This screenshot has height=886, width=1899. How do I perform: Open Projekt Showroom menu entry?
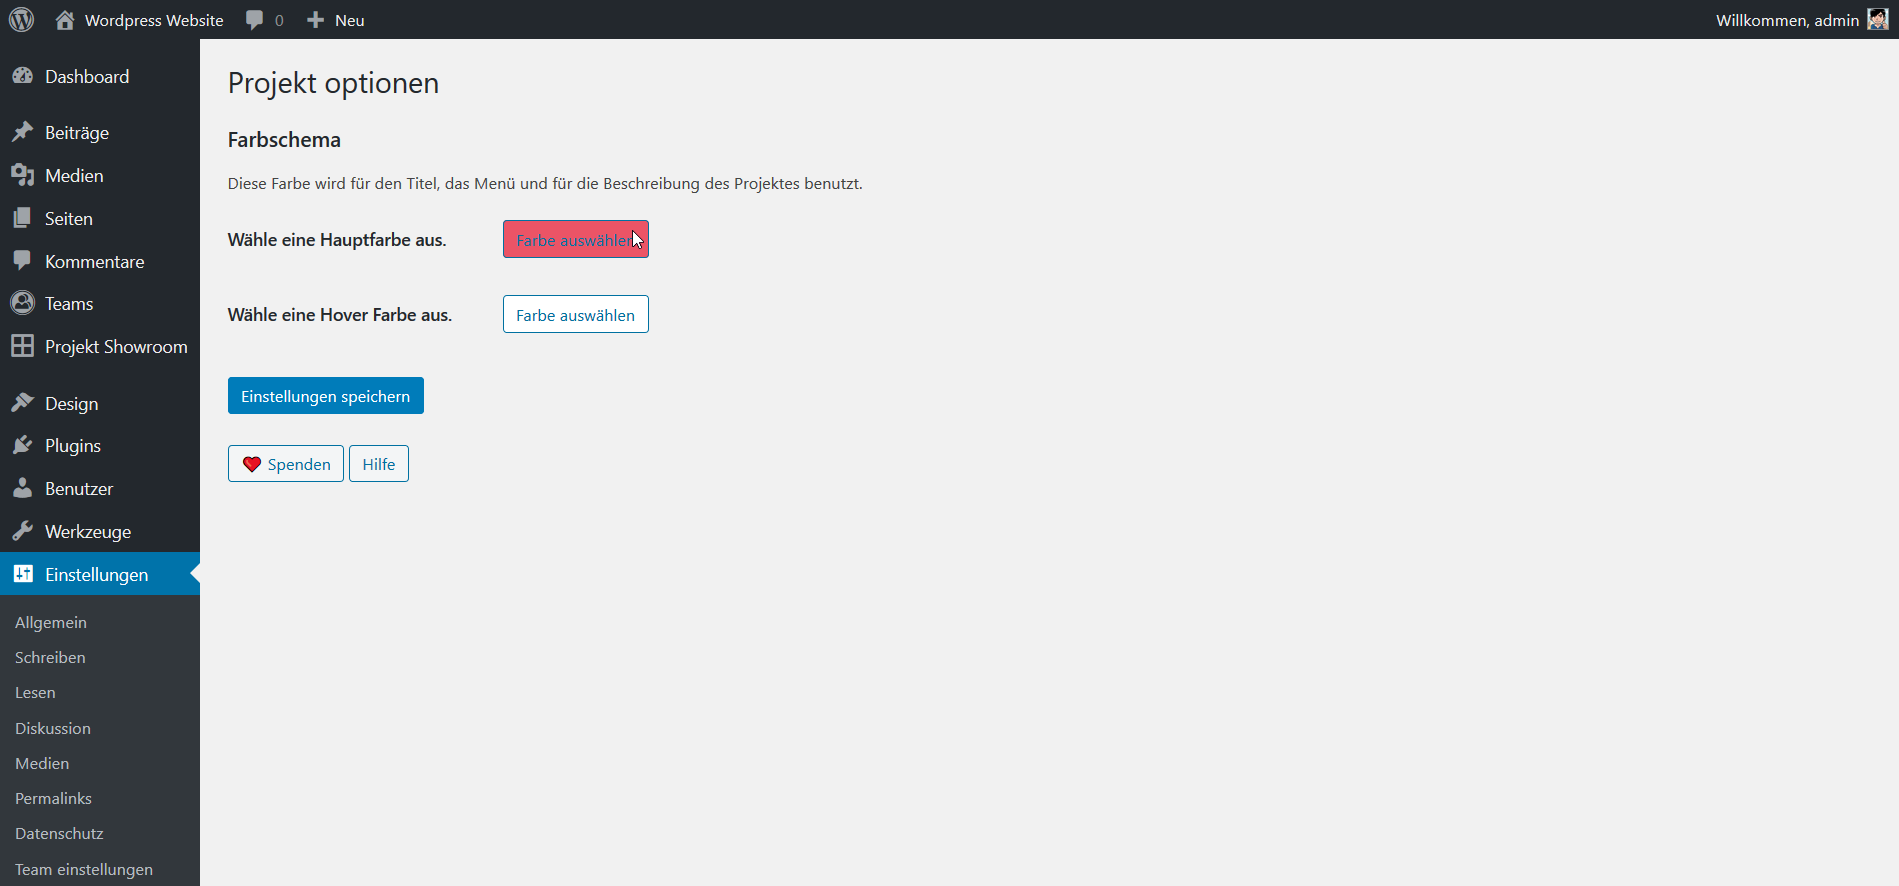pyautogui.click(x=100, y=346)
